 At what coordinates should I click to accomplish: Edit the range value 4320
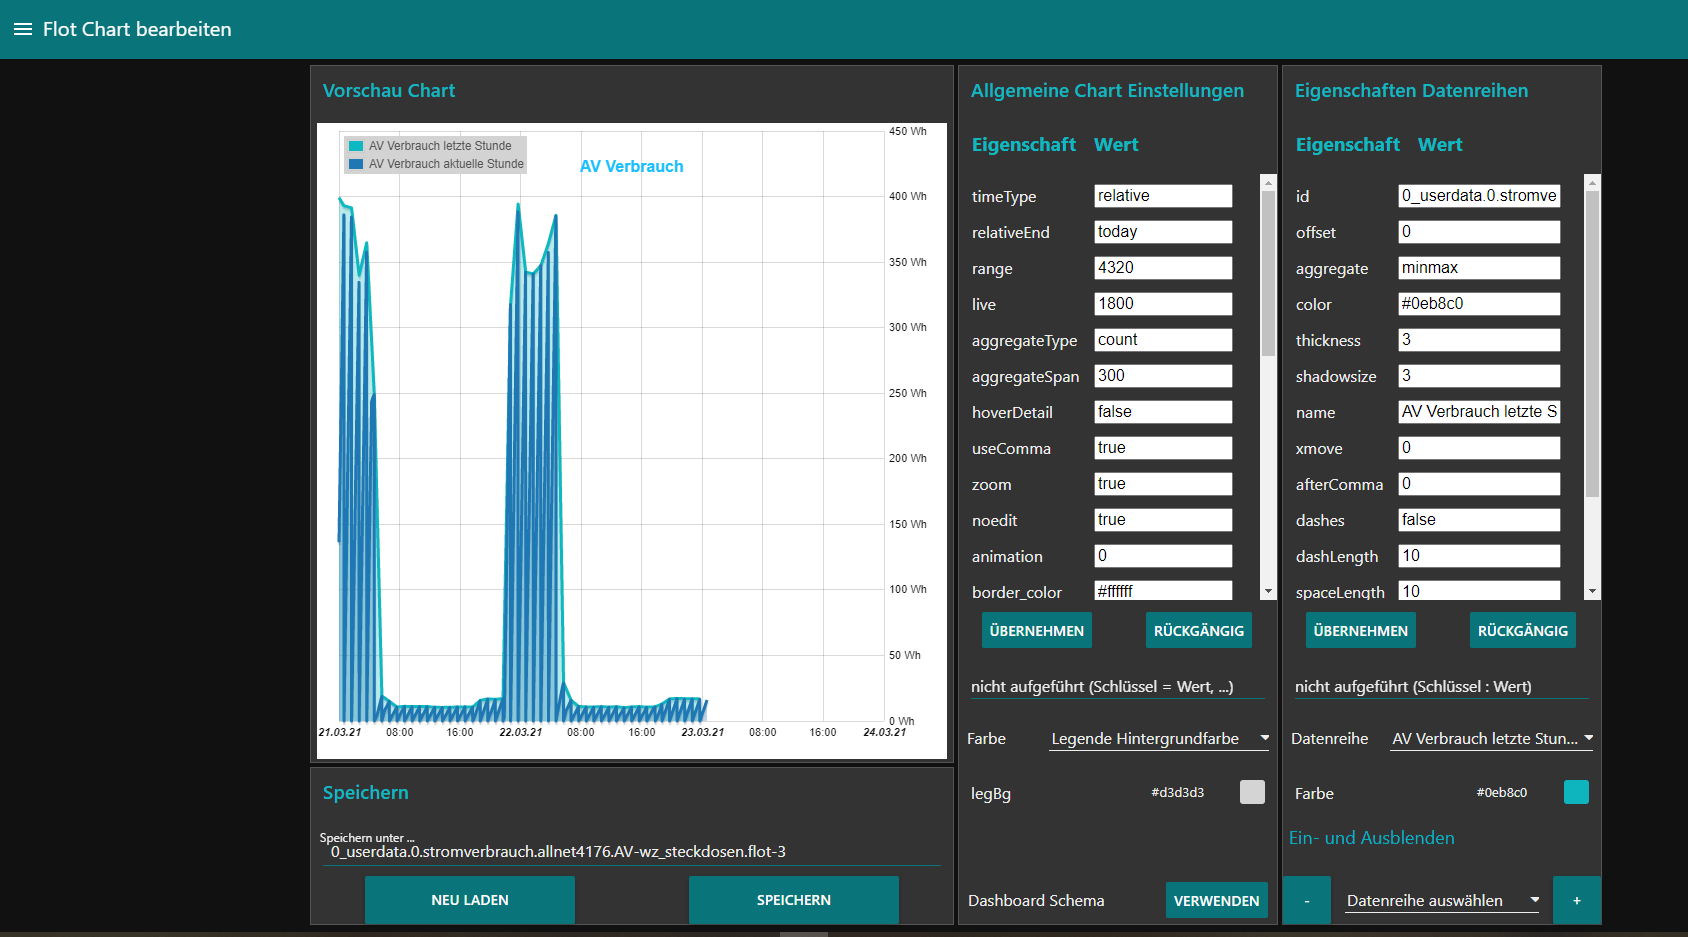(x=1163, y=268)
